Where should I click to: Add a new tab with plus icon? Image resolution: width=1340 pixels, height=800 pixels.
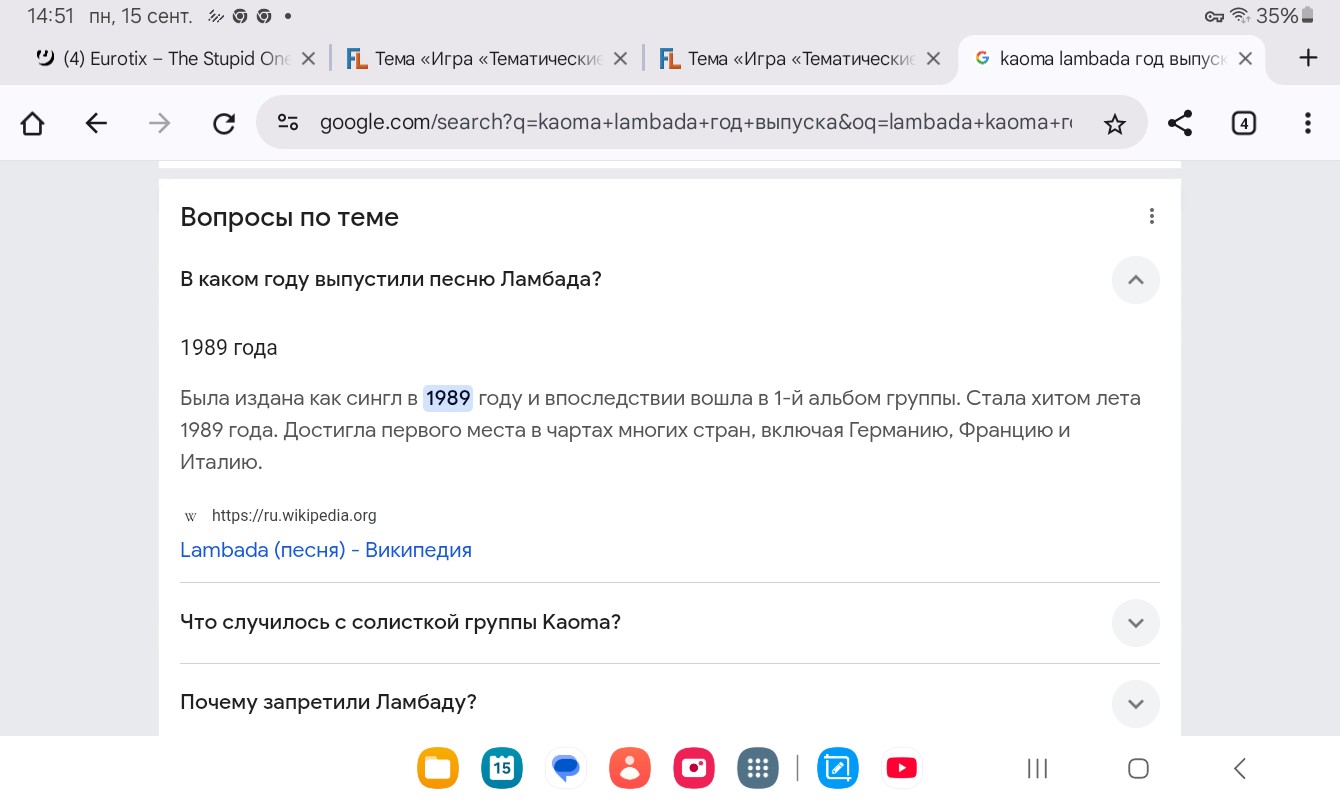point(1308,58)
